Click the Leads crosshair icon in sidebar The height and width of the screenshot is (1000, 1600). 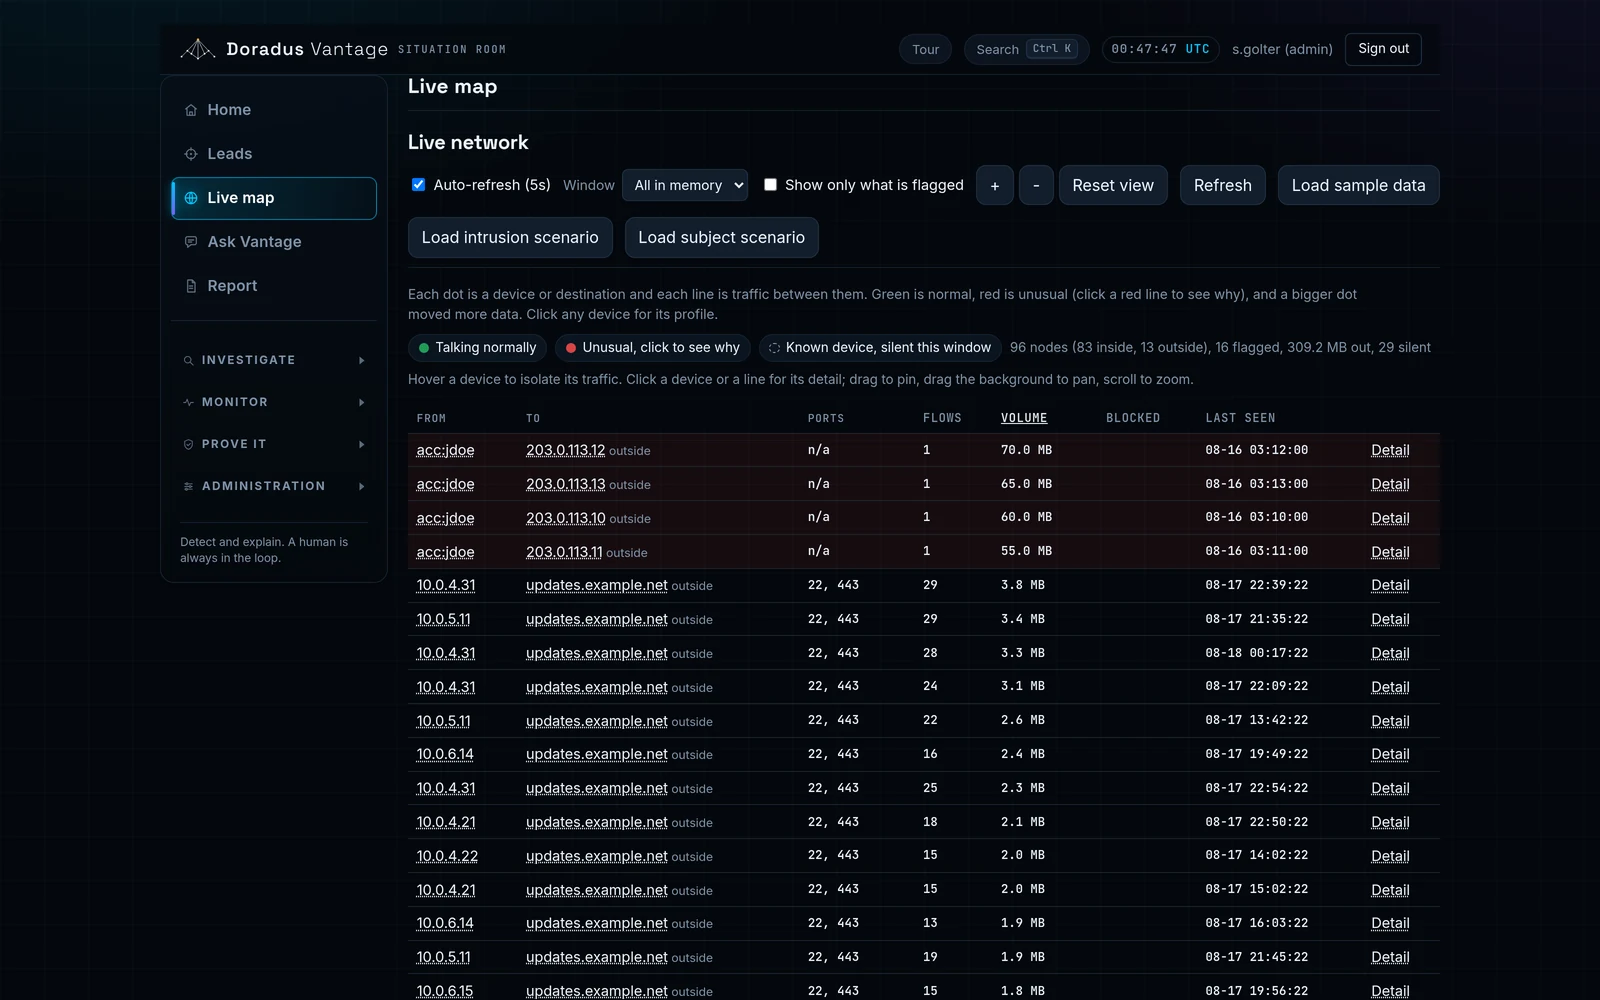[191, 154]
